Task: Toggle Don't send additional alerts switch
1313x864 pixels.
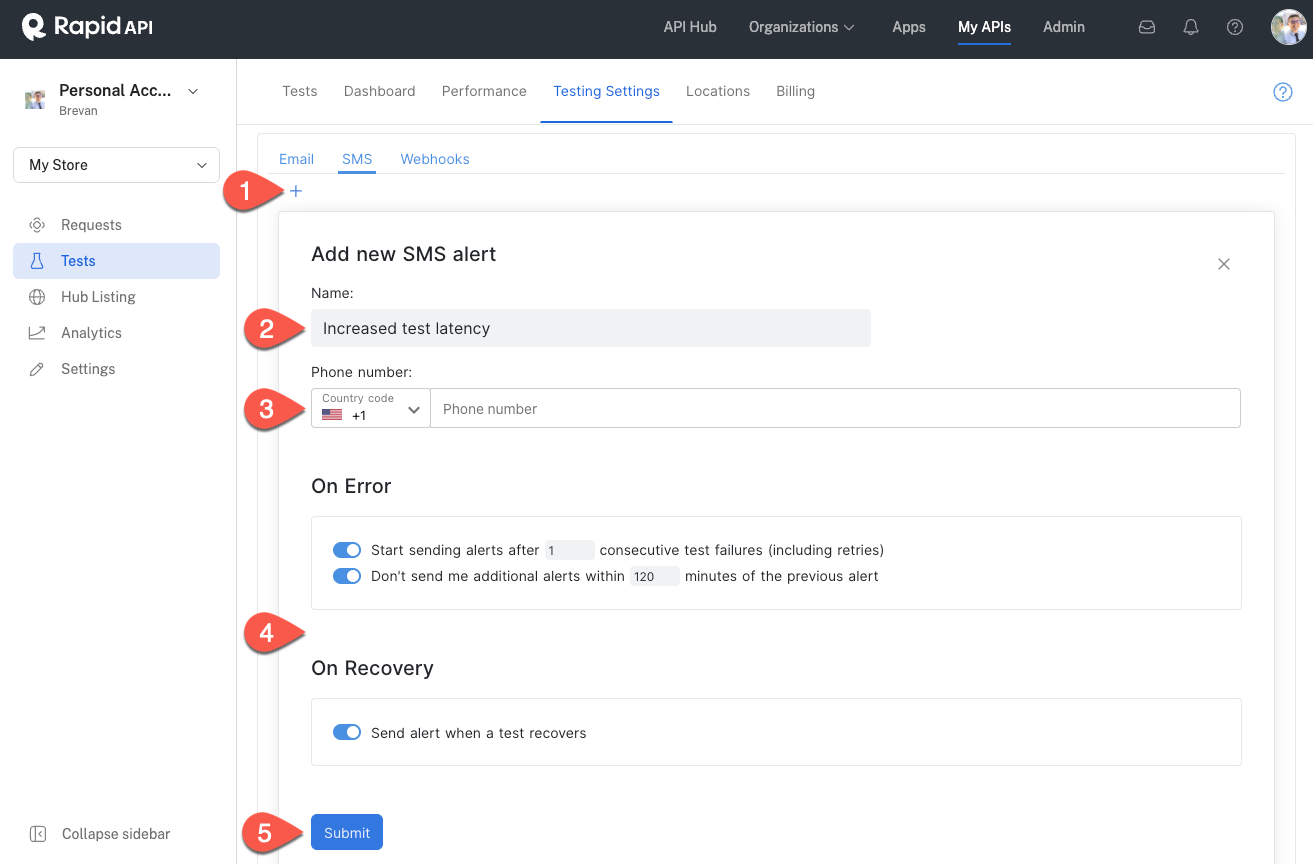Action: (347, 576)
